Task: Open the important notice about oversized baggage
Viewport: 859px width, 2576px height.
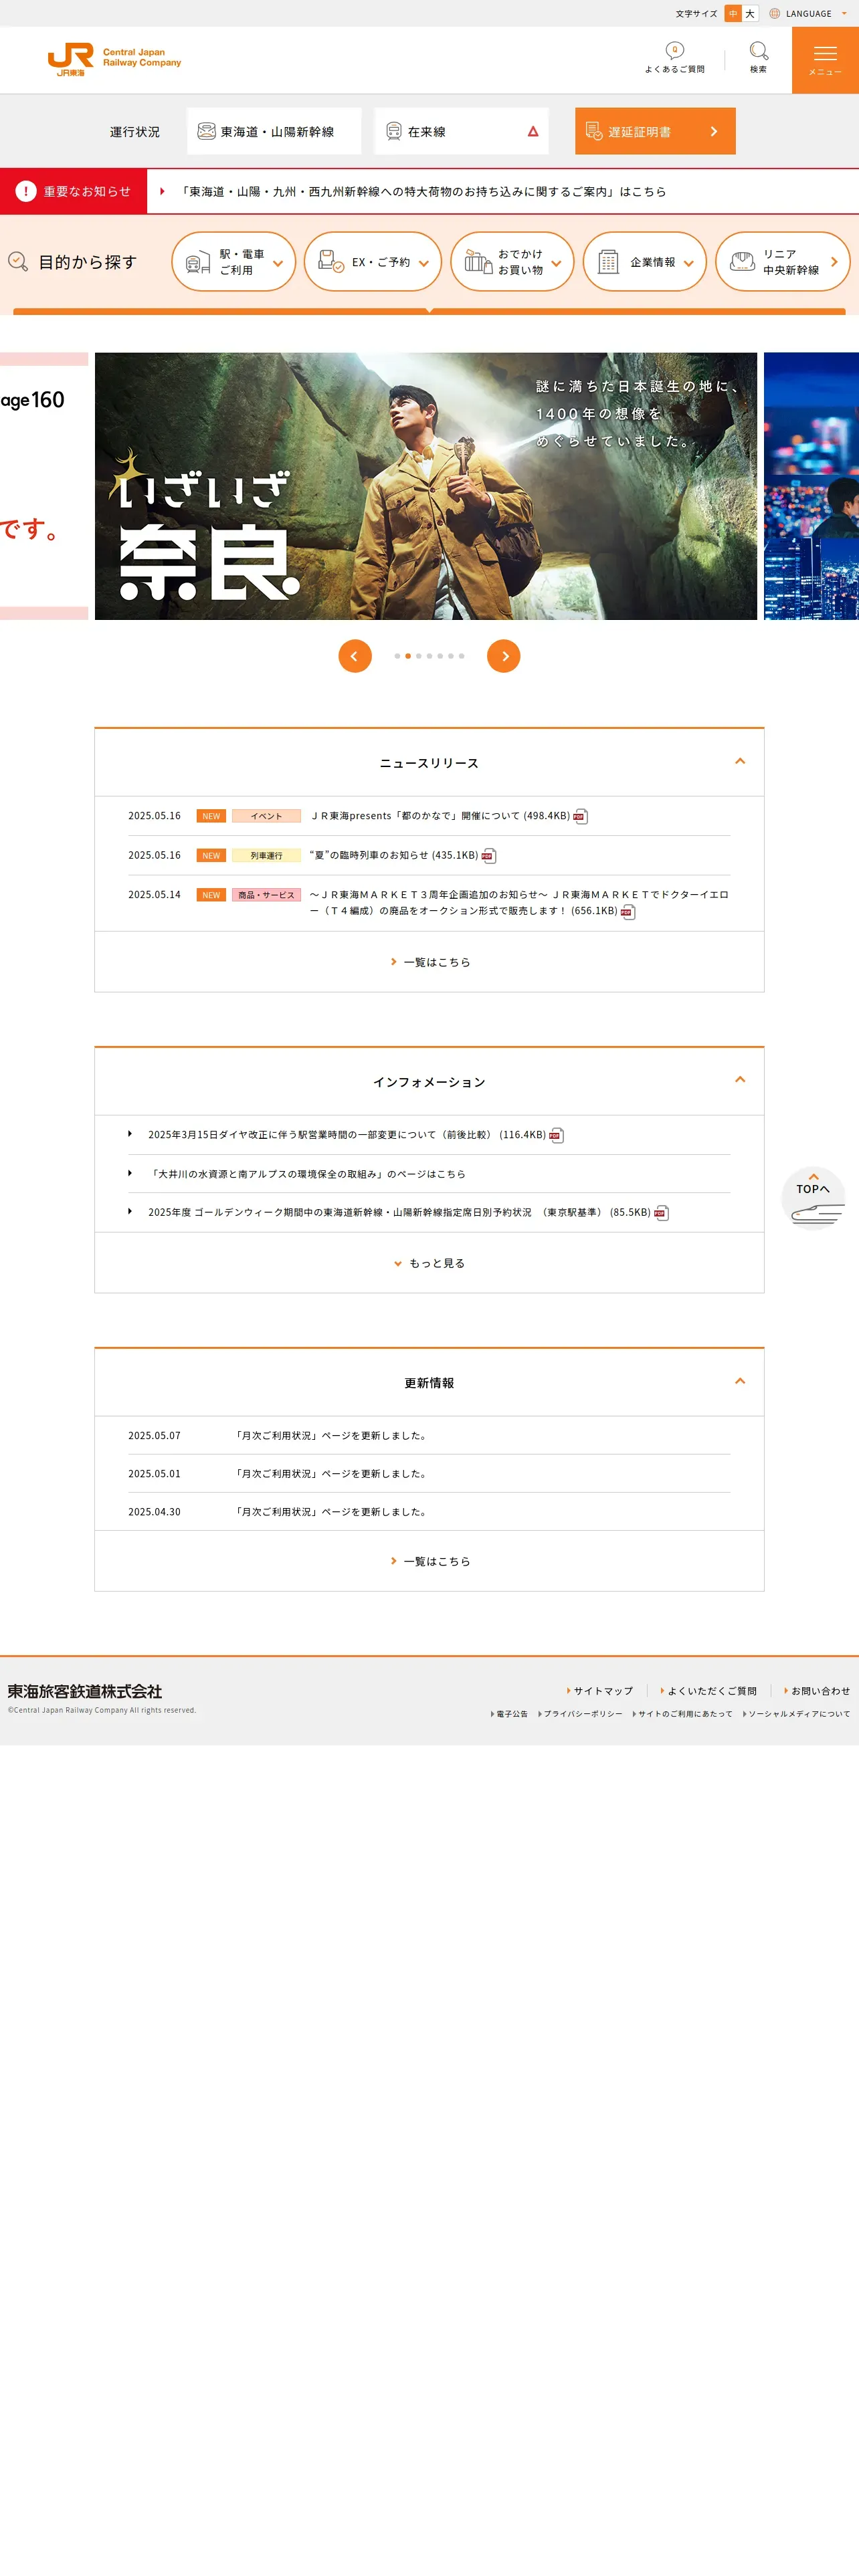Action: click(423, 191)
